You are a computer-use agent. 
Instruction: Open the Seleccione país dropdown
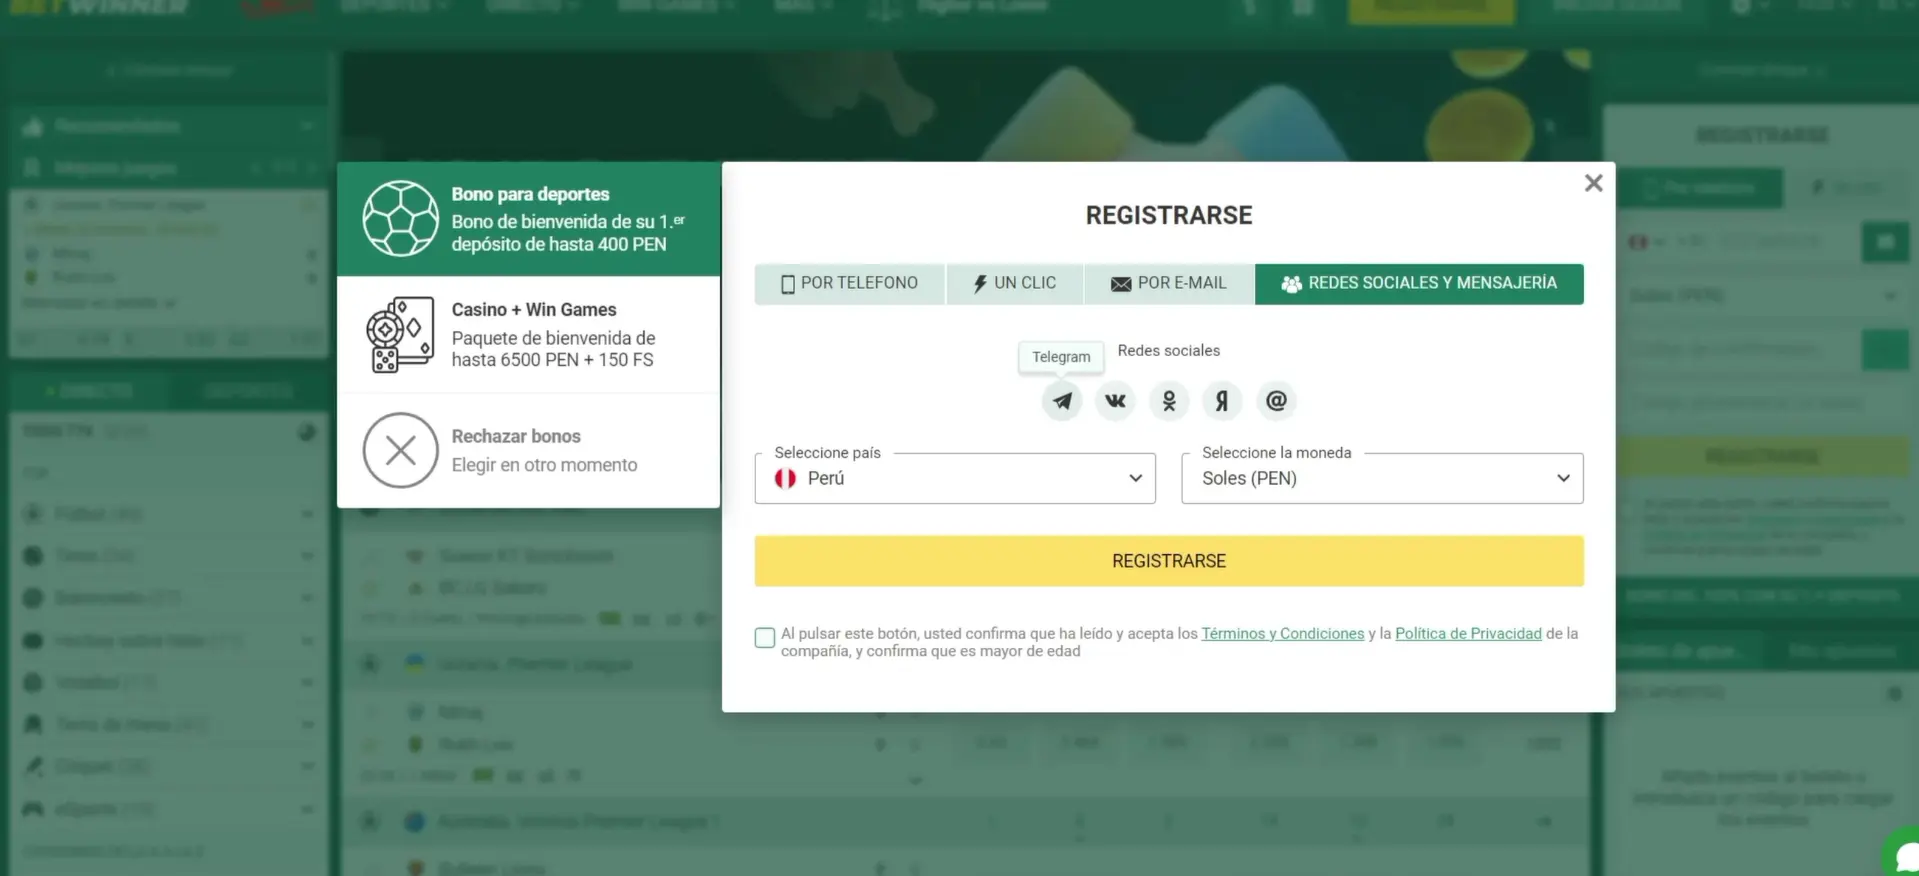coord(955,478)
